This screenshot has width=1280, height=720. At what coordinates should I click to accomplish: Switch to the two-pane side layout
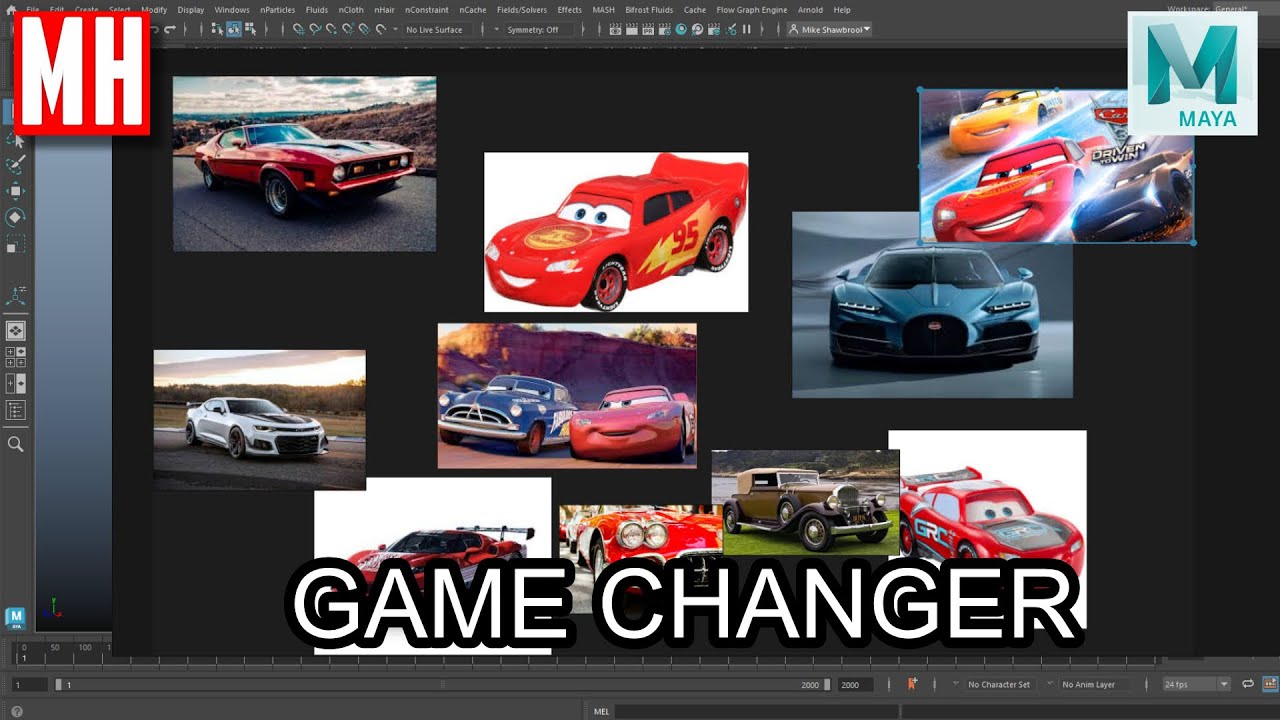pyautogui.click(x=16, y=383)
